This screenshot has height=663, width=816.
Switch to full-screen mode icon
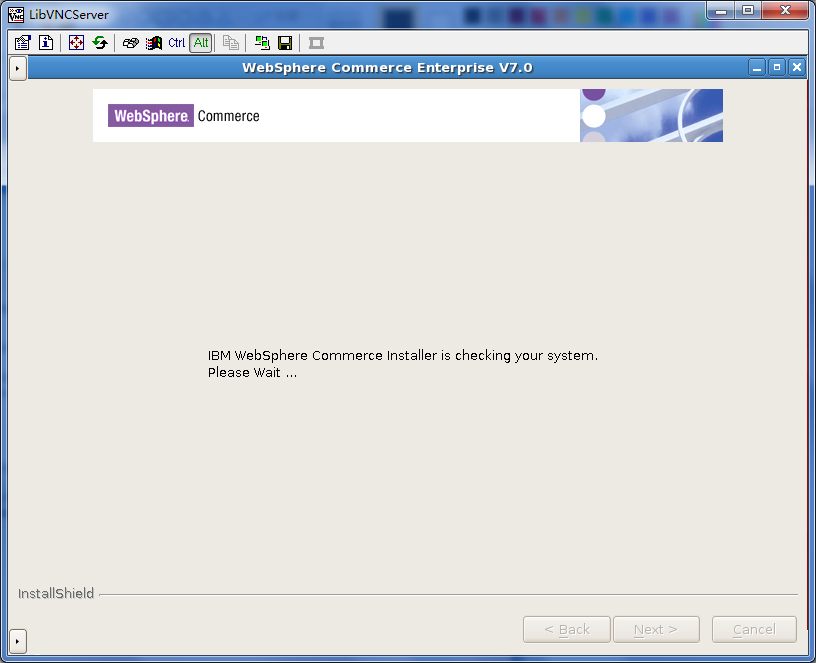(x=76, y=43)
